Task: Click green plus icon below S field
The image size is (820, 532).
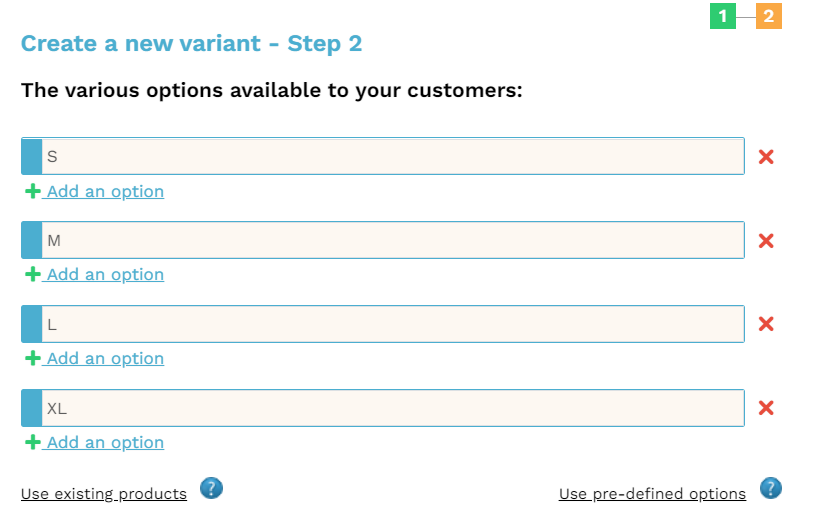Action: tap(33, 191)
